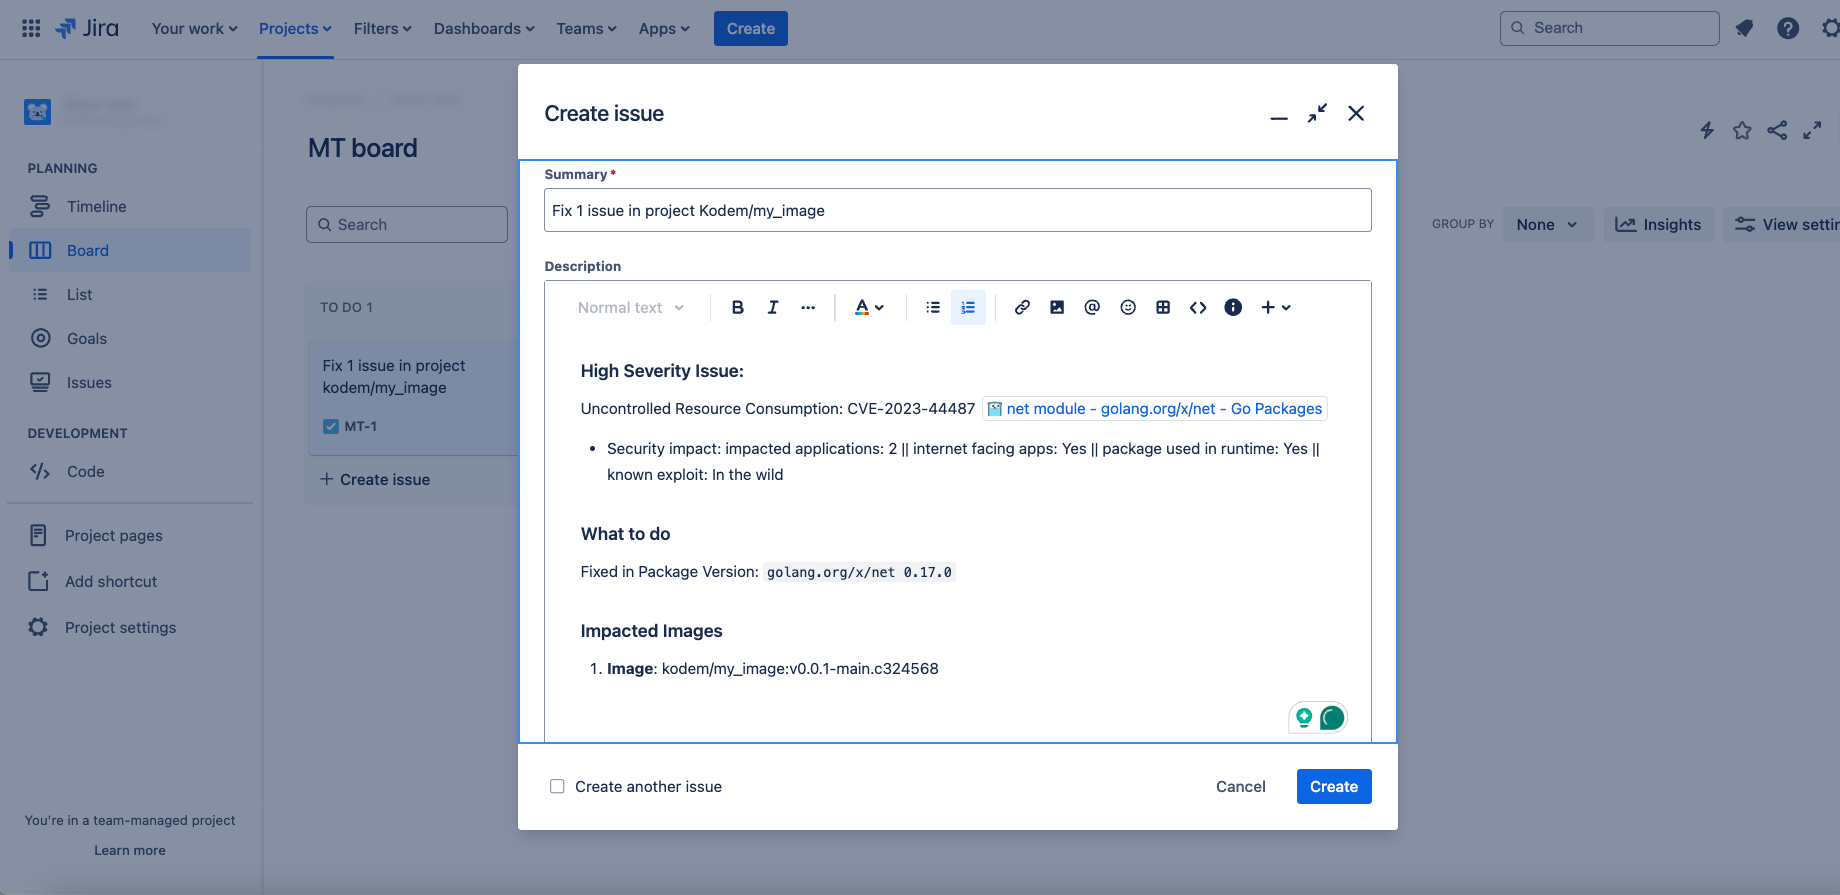
Task: Open Issues in the sidebar
Action: [x=130, y=382]
